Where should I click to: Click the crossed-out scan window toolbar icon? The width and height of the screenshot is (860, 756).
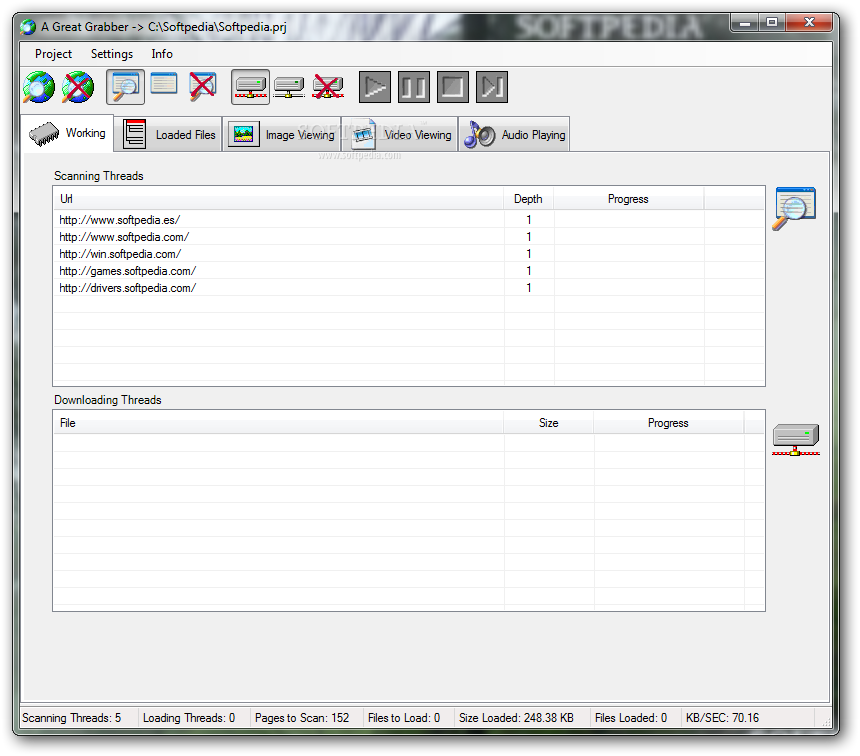pyautogui.click(x=202, y=86)
